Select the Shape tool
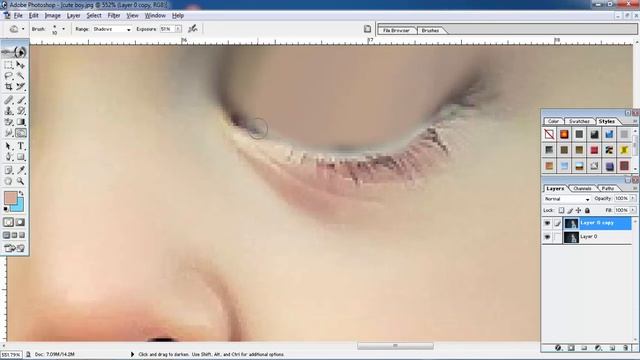The width and height of the screenshot is (640, 360). point(20,157)
